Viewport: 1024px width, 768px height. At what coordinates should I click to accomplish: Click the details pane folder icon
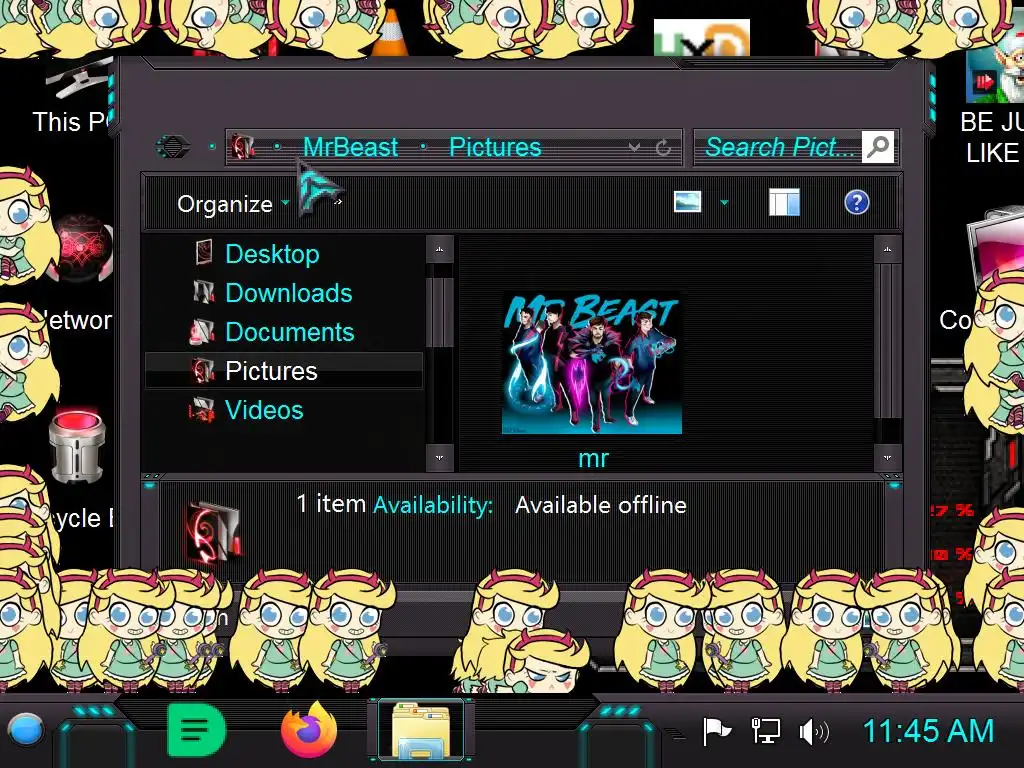214,532
